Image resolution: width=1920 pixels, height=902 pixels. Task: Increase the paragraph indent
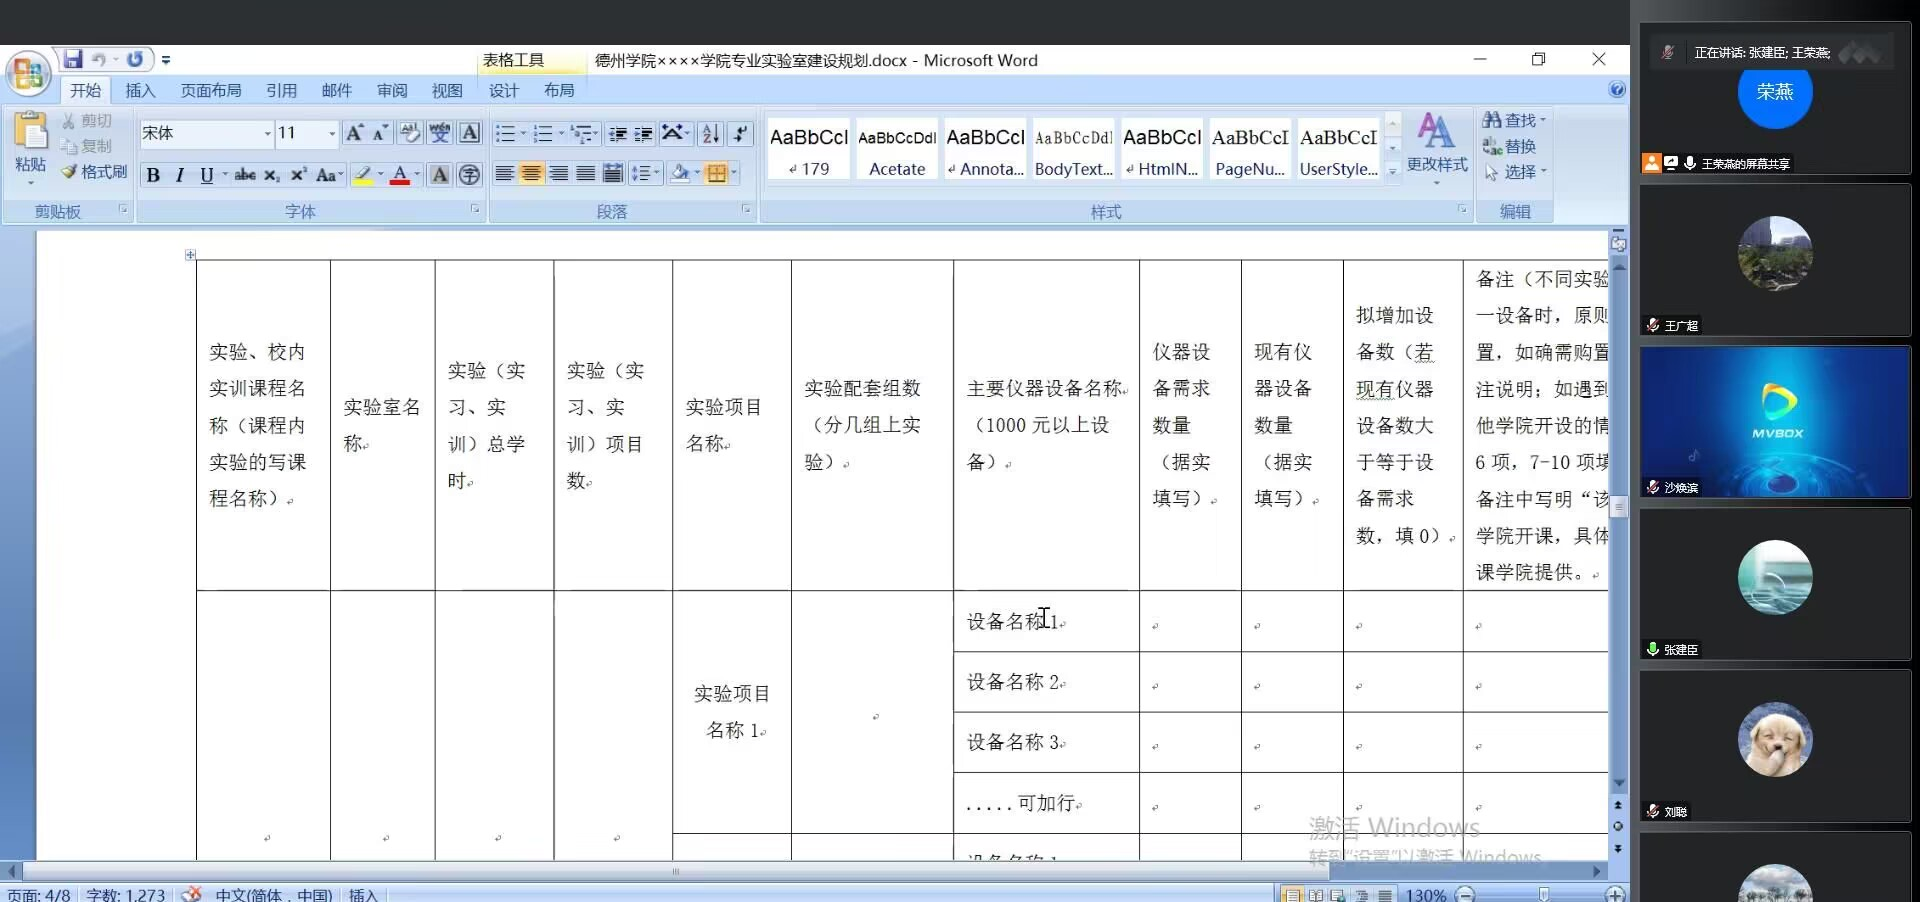pyautogui.click(x=644, y=133)
